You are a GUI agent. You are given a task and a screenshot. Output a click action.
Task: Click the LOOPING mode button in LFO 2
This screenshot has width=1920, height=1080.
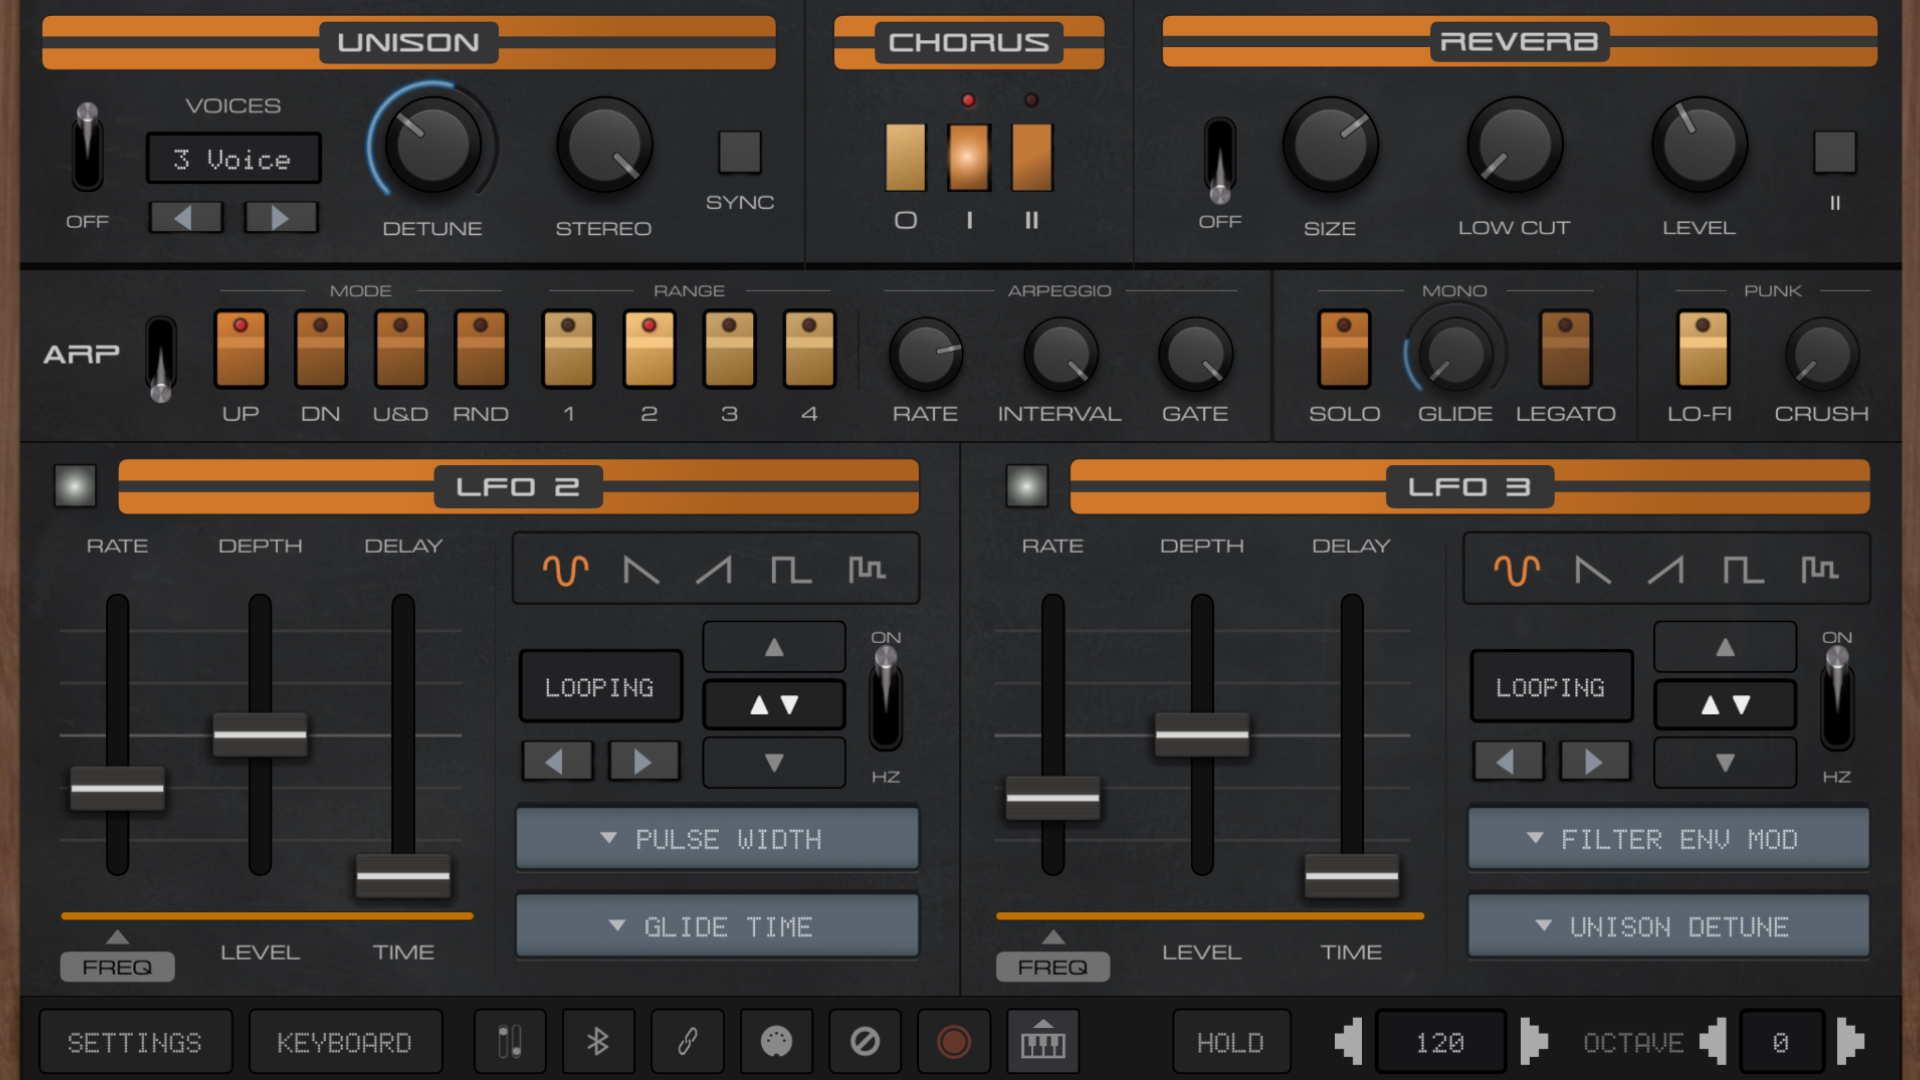600,687
